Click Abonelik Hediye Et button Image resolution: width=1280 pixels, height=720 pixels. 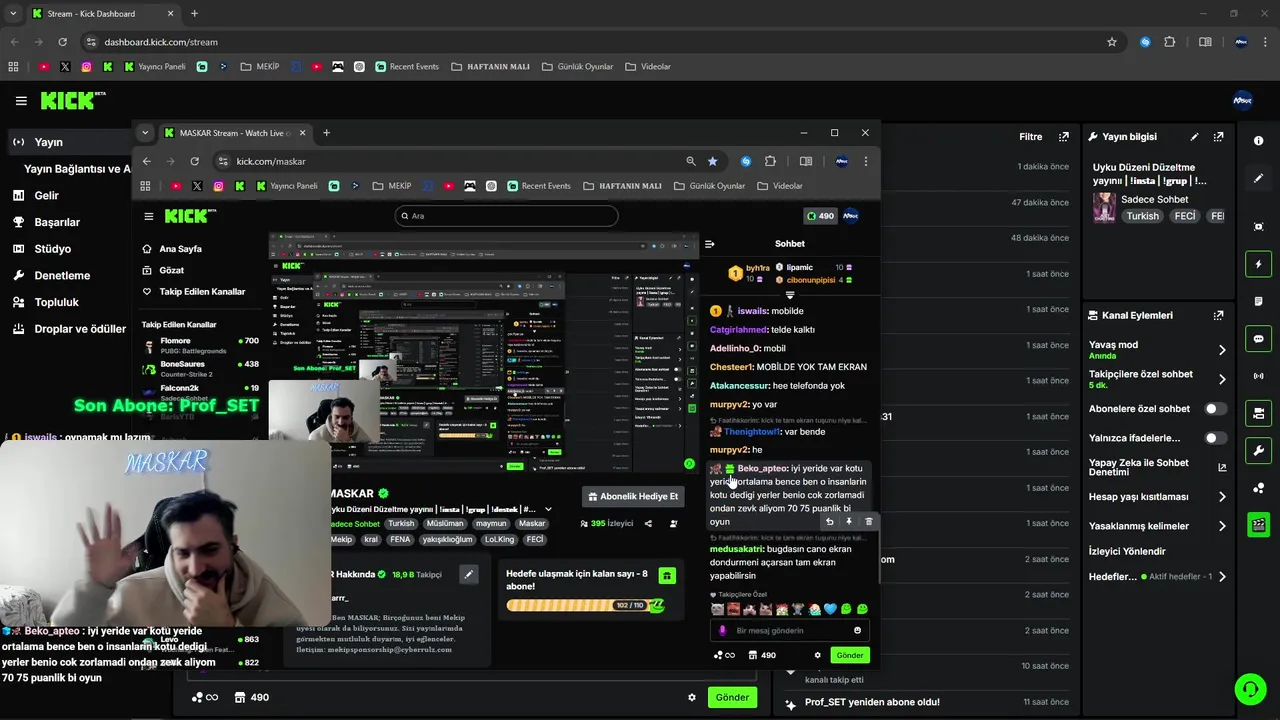(632, 496)
